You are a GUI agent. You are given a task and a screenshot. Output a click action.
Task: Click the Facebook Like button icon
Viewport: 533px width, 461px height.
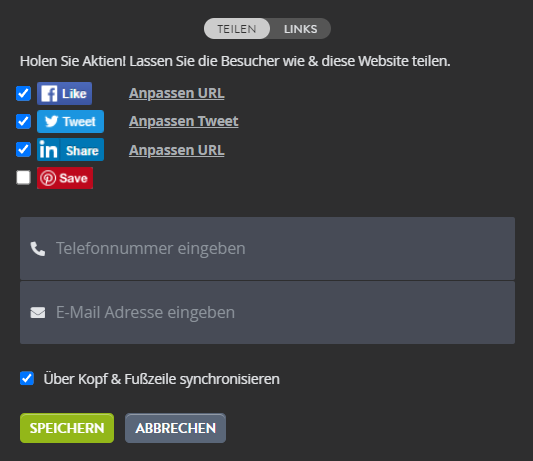65,93
